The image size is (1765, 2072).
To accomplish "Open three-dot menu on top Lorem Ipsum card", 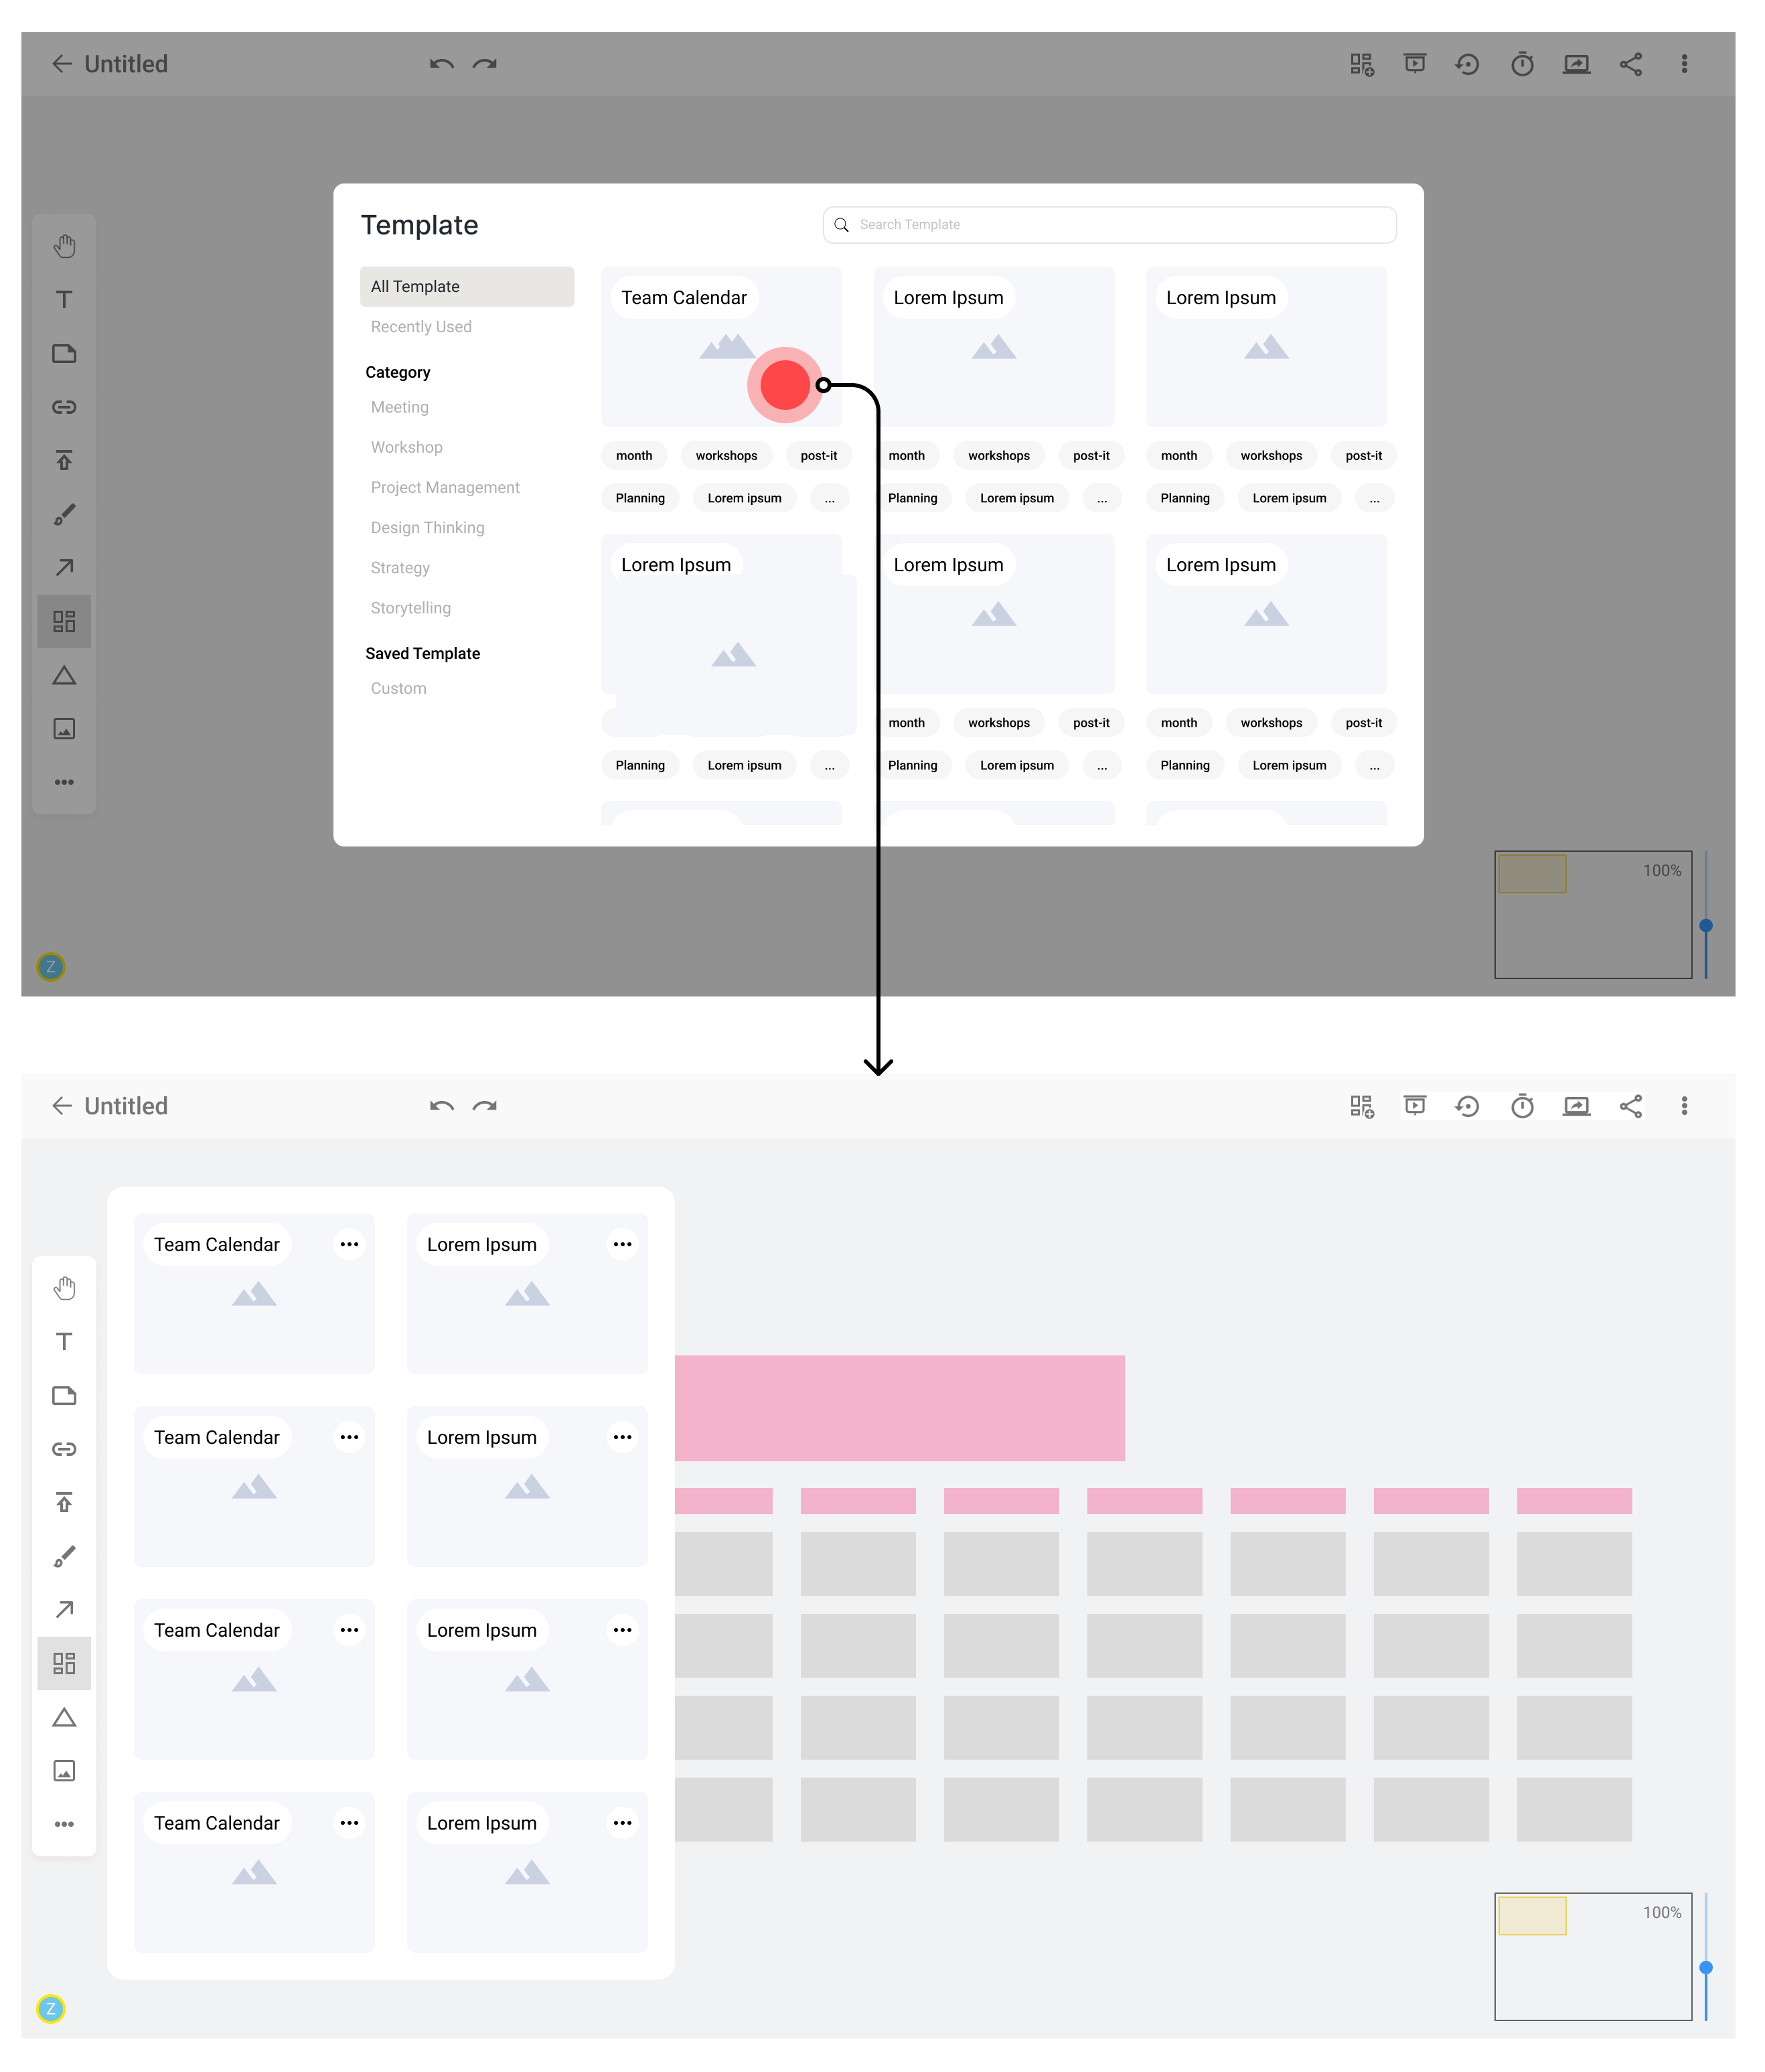I will point(622,1244).
